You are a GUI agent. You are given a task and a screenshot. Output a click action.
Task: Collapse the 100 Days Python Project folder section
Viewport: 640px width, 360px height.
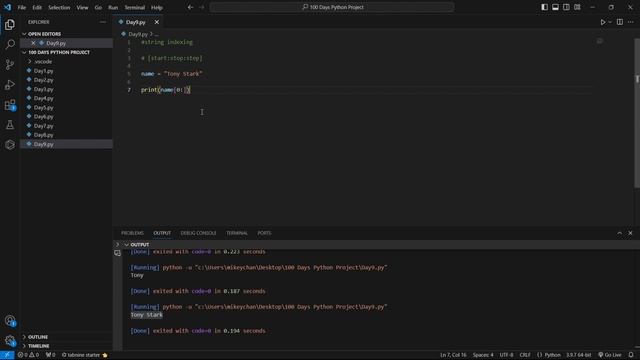(24, 52)
